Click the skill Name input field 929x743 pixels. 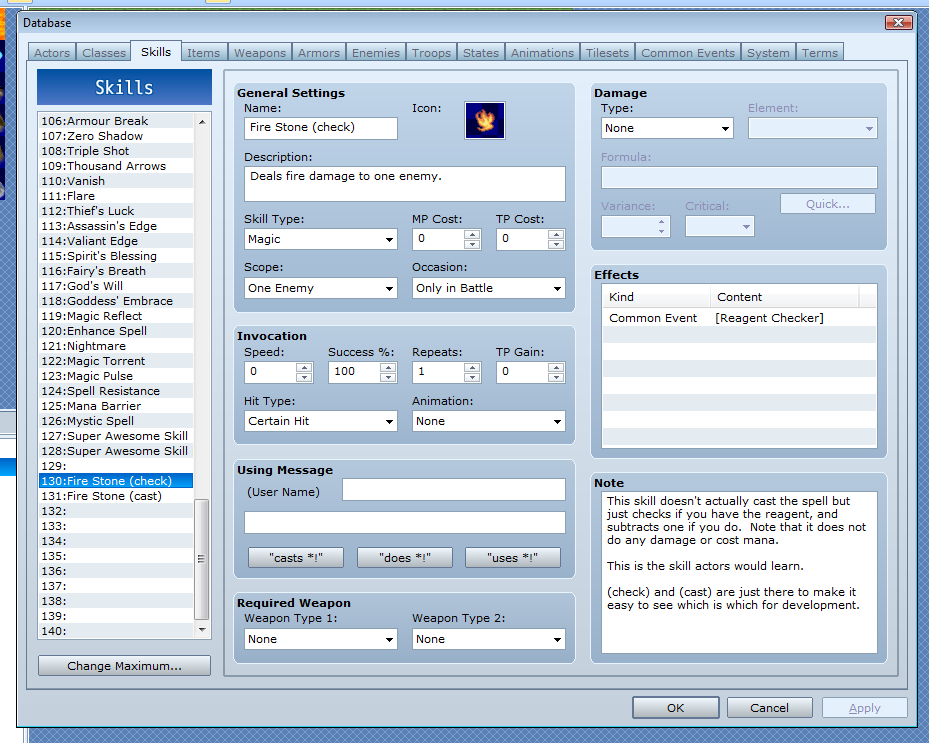pyautogui.click(x=321, y=128)
